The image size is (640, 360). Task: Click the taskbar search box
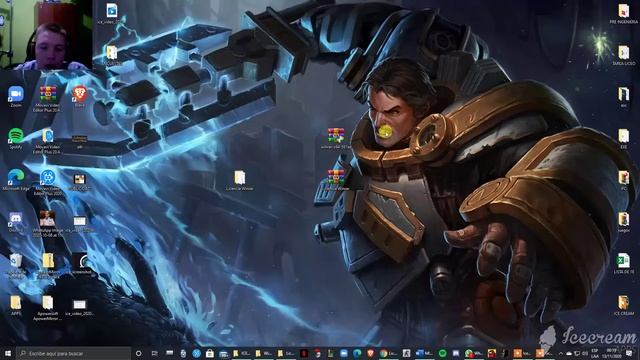(73, 353)
